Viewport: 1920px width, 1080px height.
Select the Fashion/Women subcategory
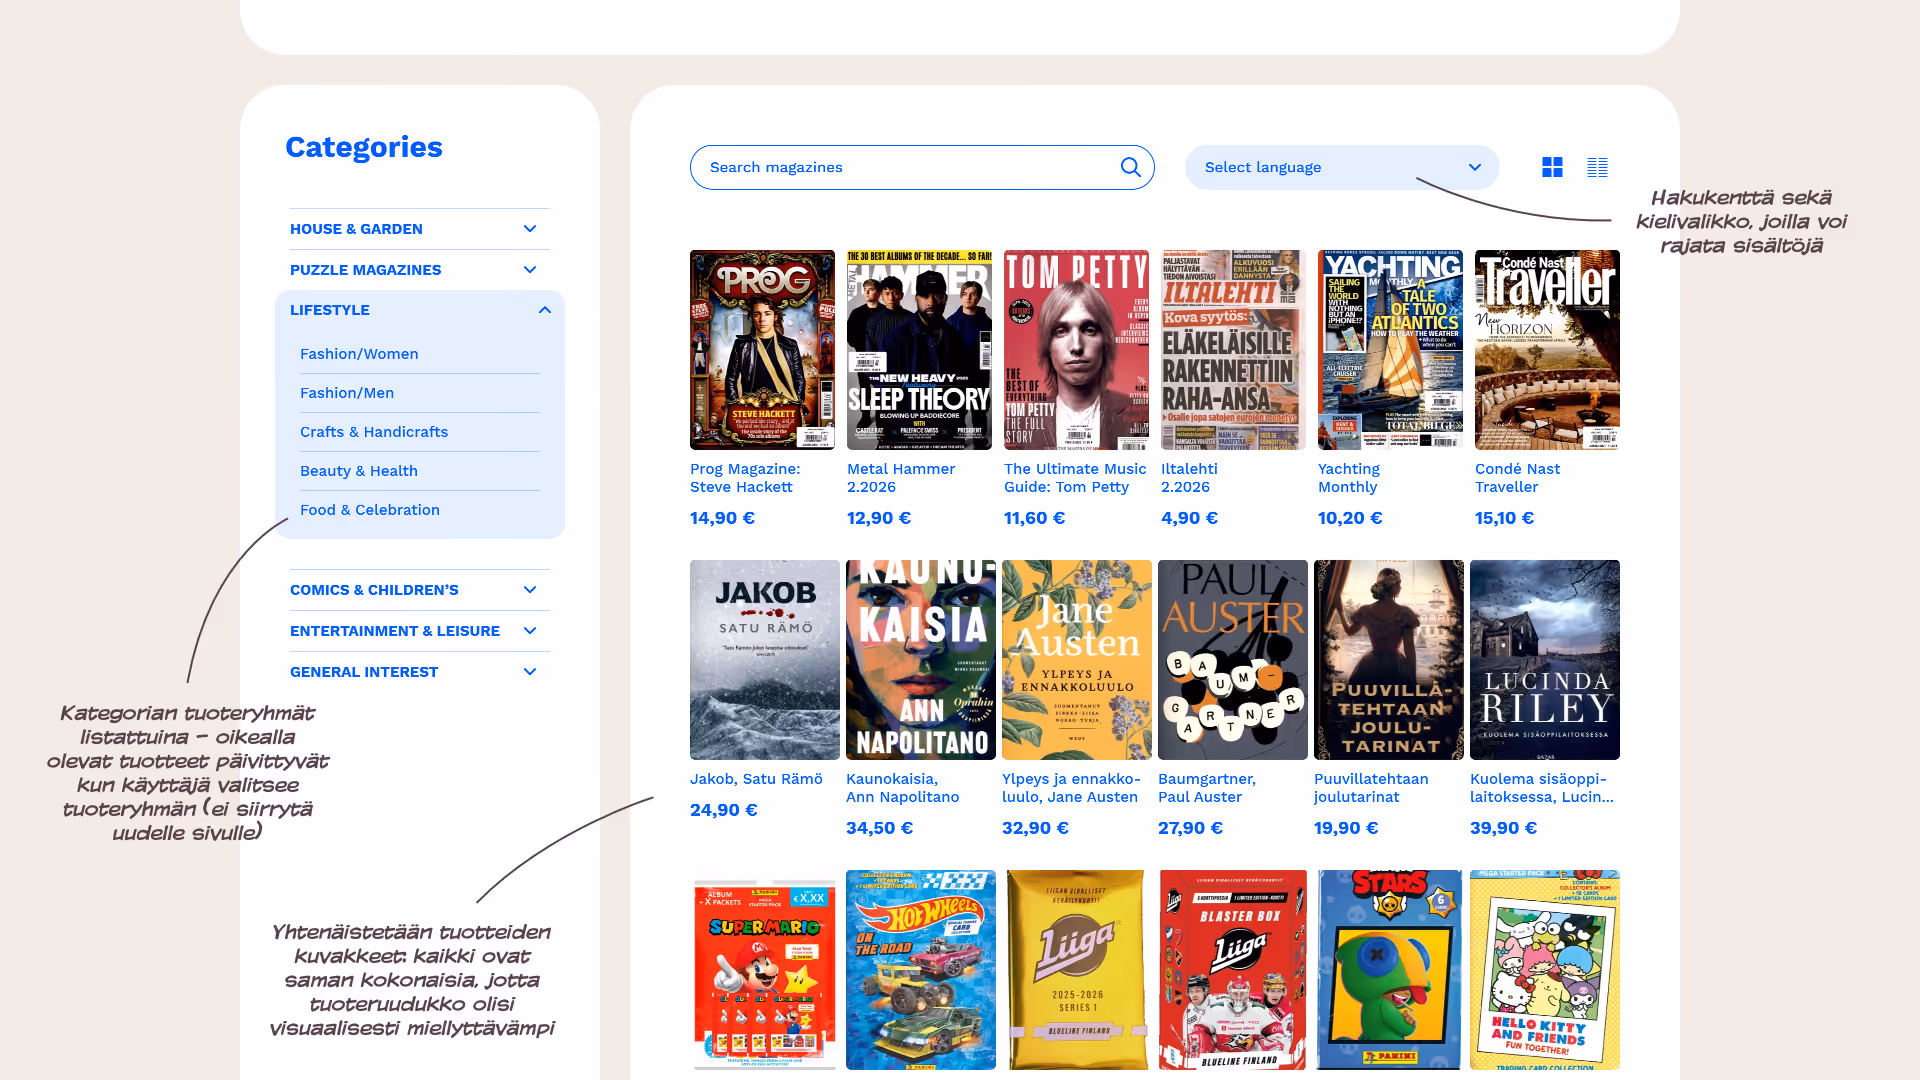point(359,354)
